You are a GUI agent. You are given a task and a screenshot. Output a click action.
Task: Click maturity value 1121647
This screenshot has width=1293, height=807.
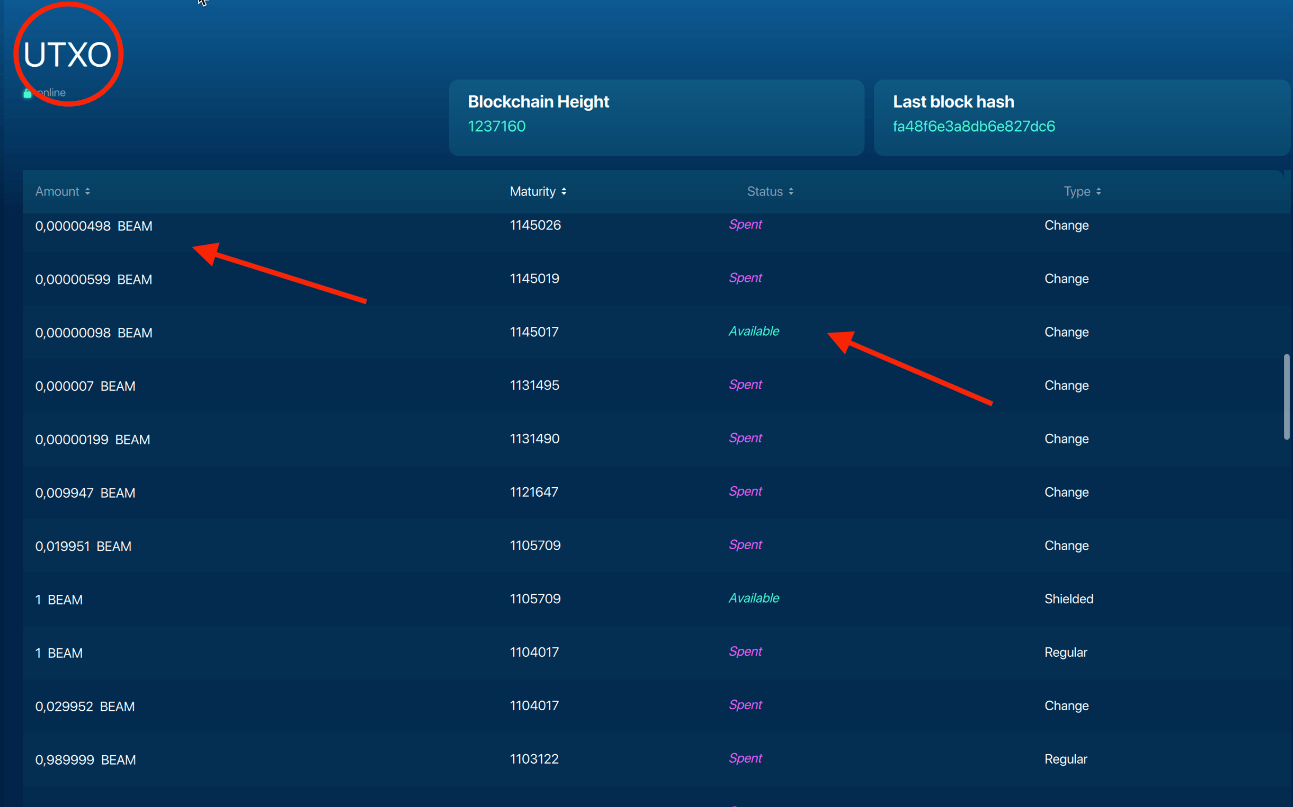[x=534, y=492]
